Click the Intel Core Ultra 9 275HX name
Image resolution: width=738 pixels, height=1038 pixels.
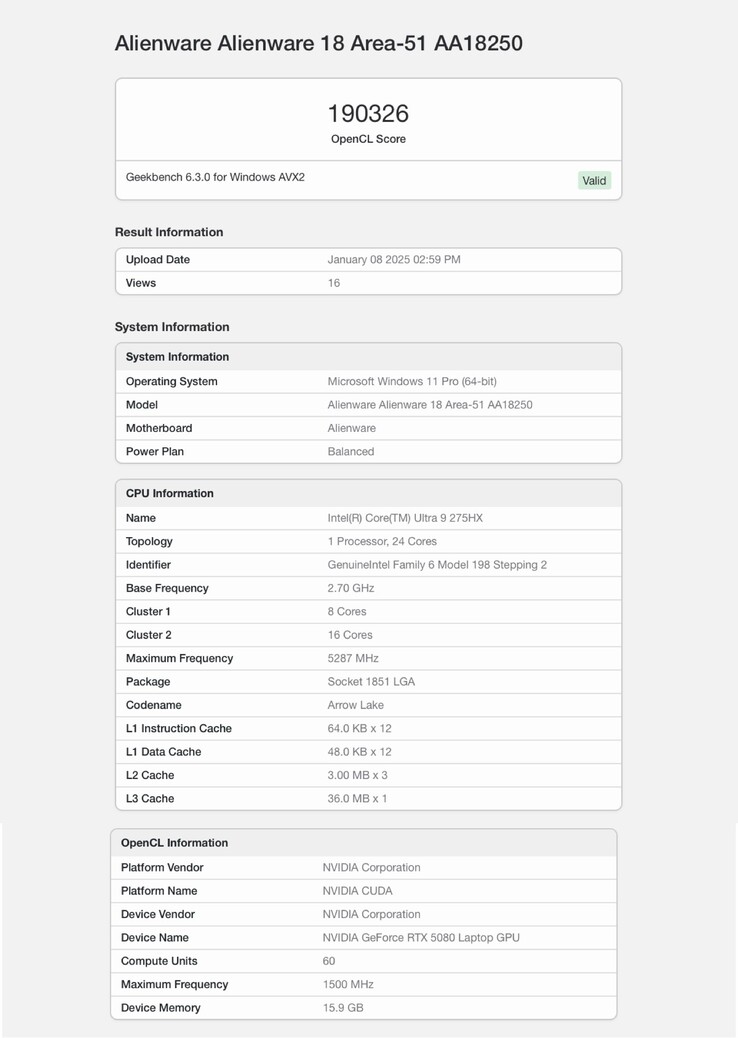405,518
